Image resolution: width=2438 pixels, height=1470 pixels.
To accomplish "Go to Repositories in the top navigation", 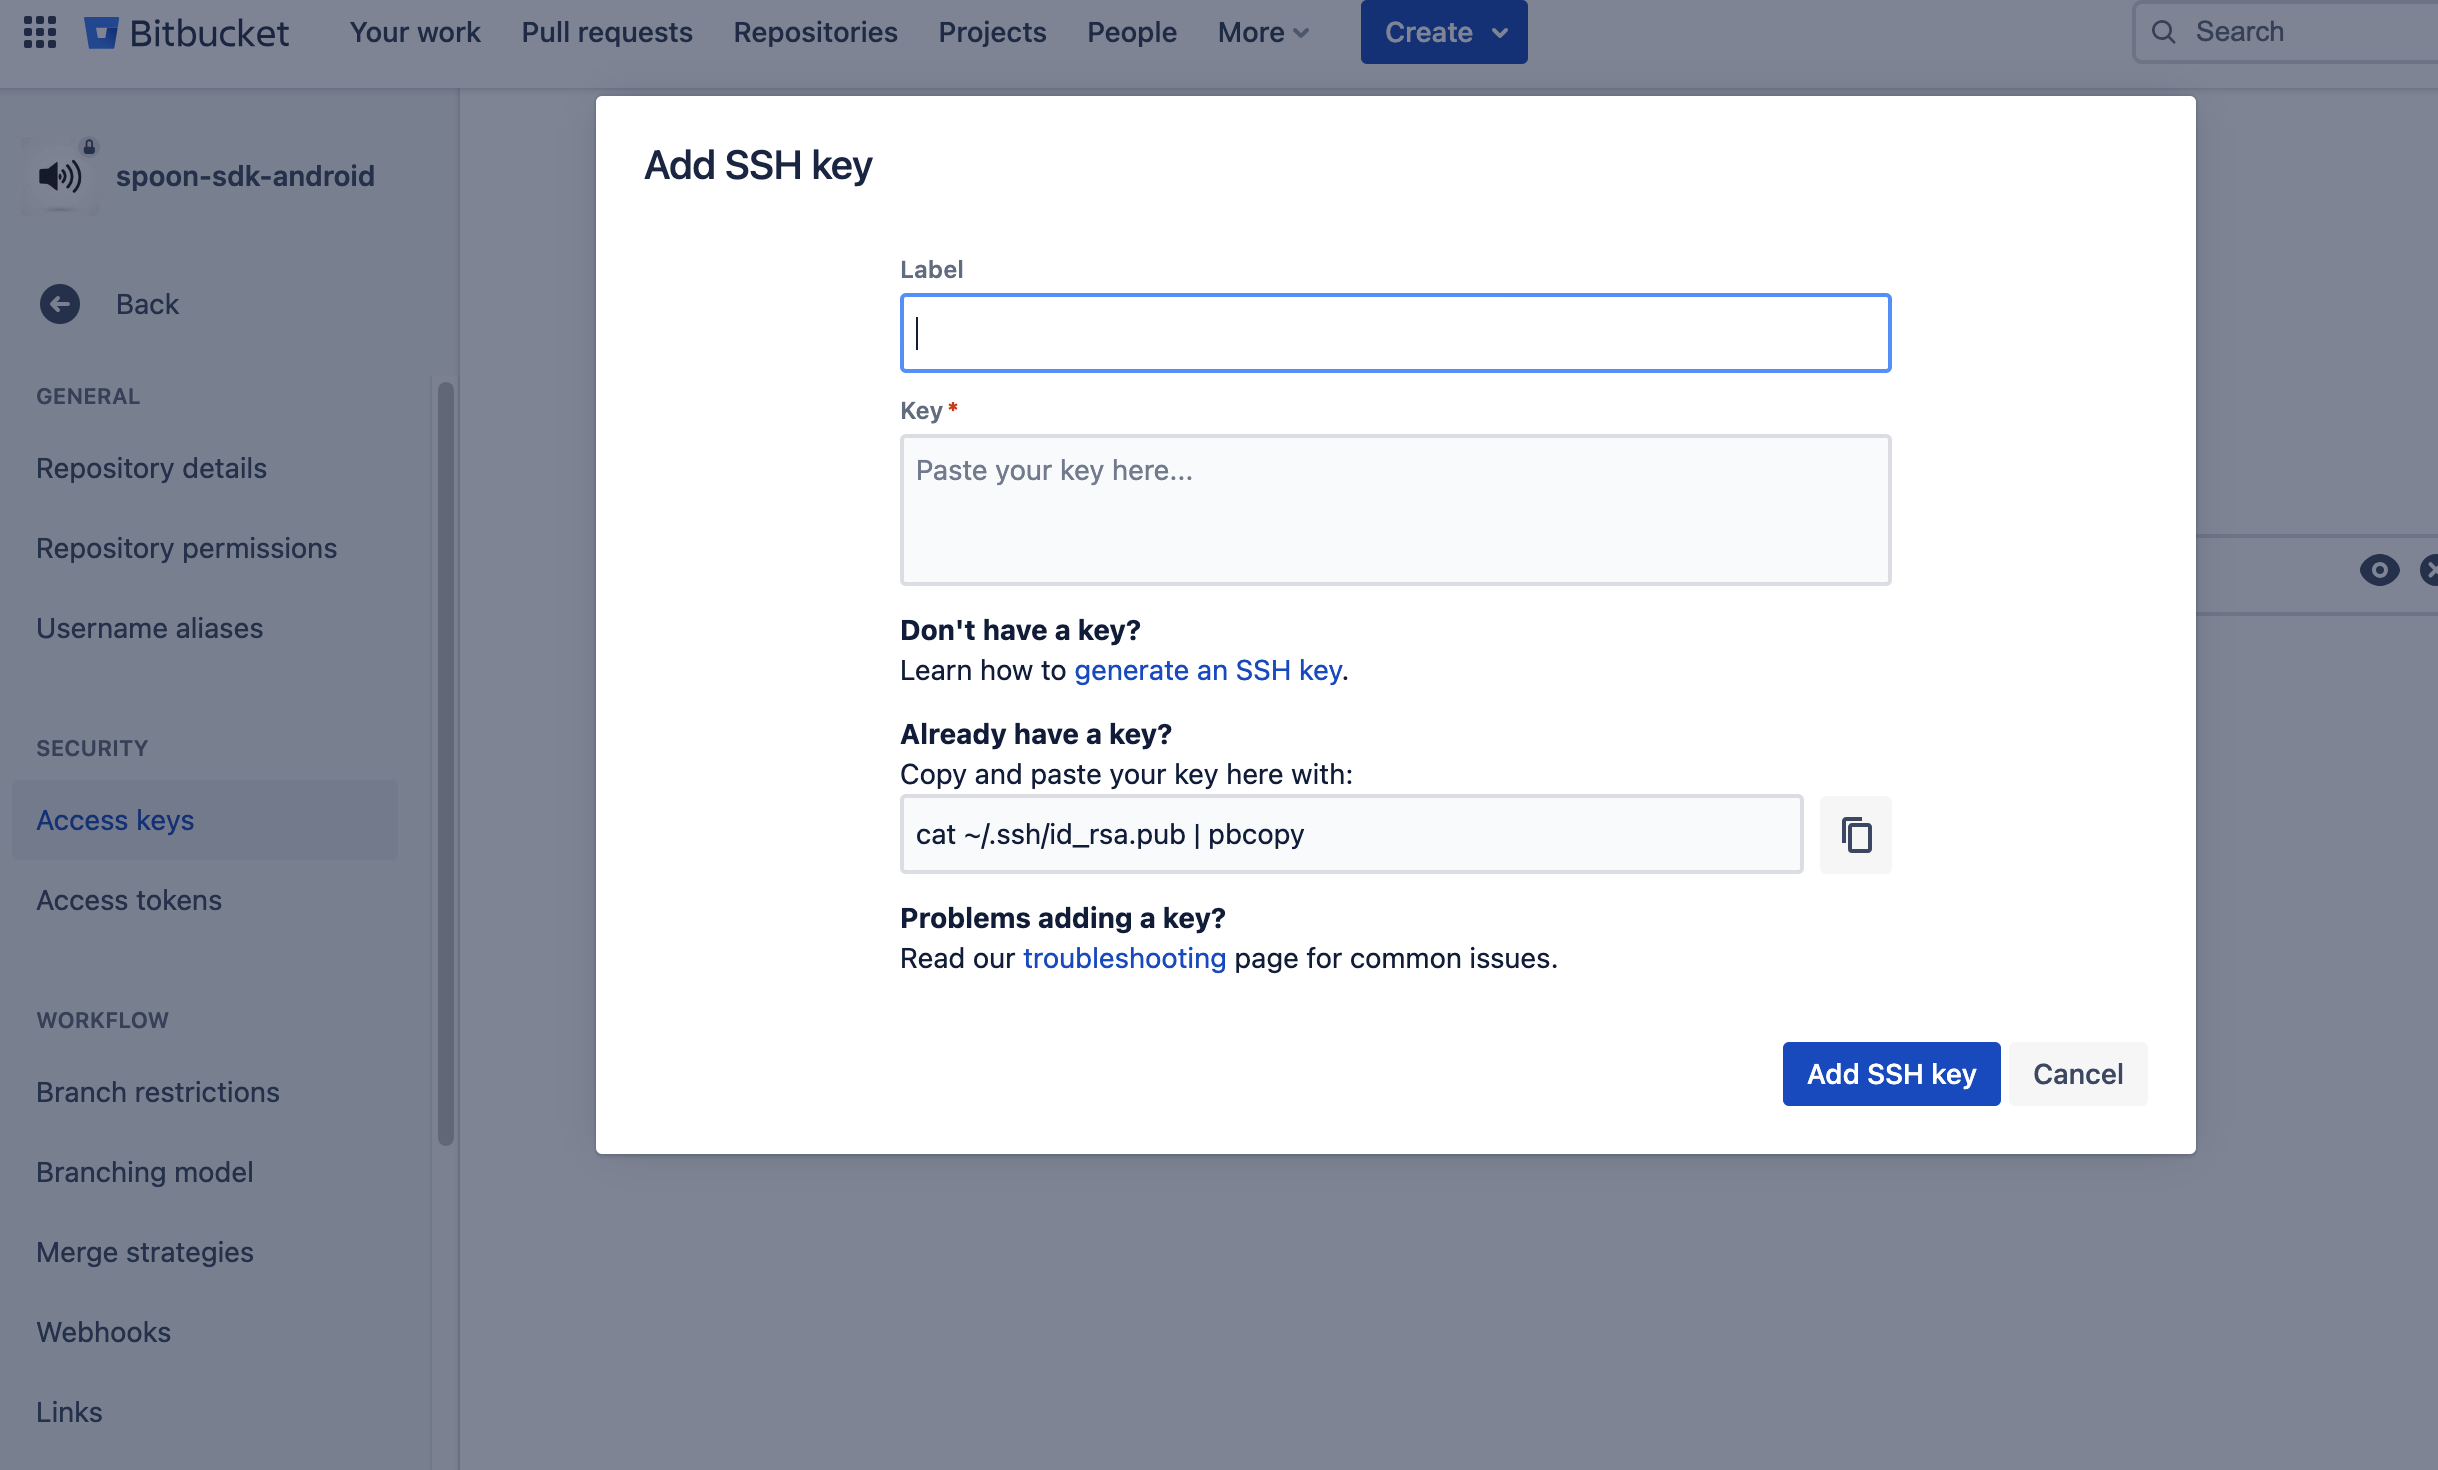I will click(815, 32).
